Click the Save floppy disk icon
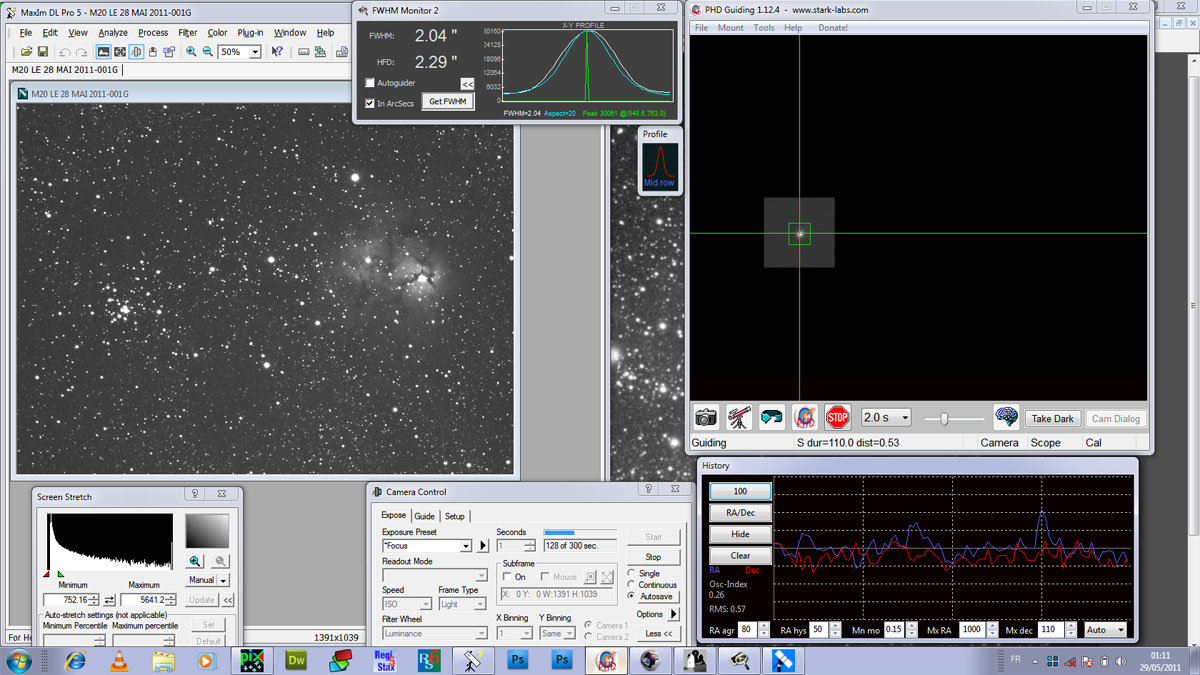The width and height of the screenshot is (1200, 675). [x=44, y=52]
